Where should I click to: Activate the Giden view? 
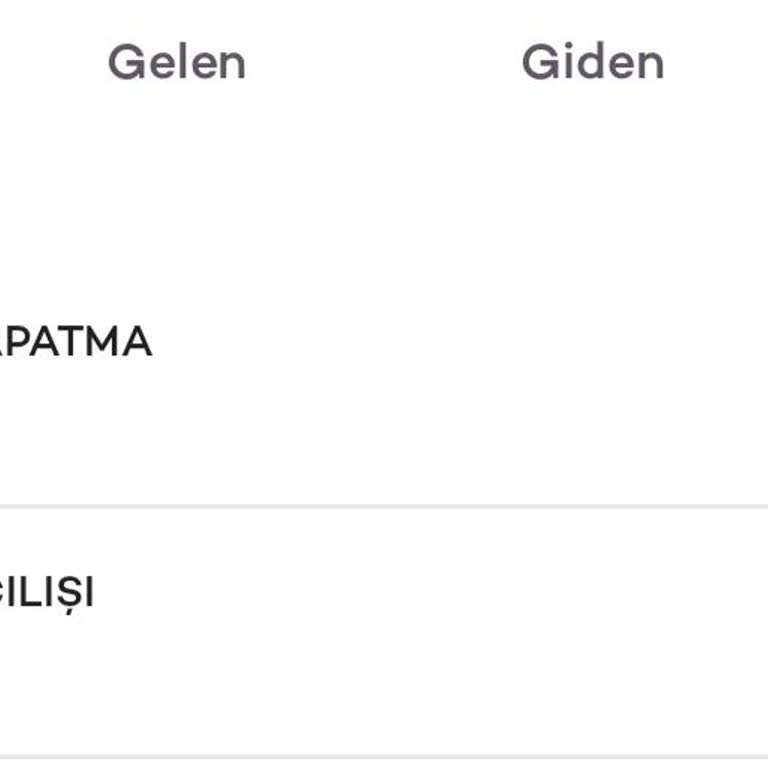pyautogui.click(x=592, y=62)
